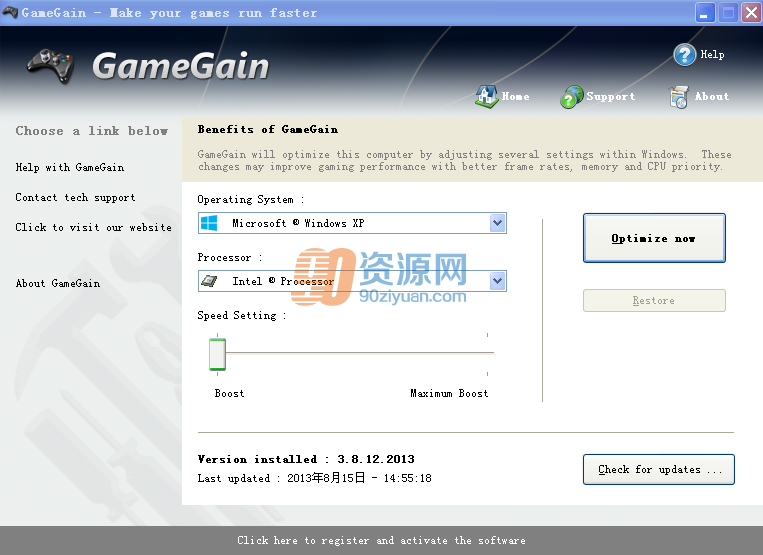Click the Maximum Boost label

pos(449,393)
